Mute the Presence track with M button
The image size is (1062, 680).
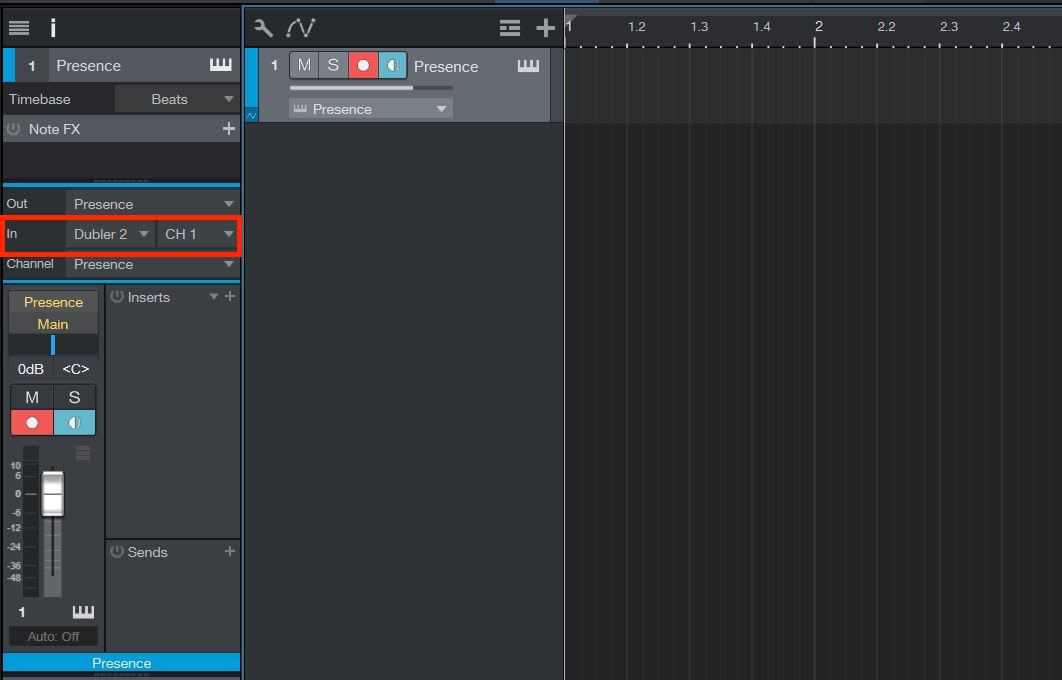coord(304,64)
